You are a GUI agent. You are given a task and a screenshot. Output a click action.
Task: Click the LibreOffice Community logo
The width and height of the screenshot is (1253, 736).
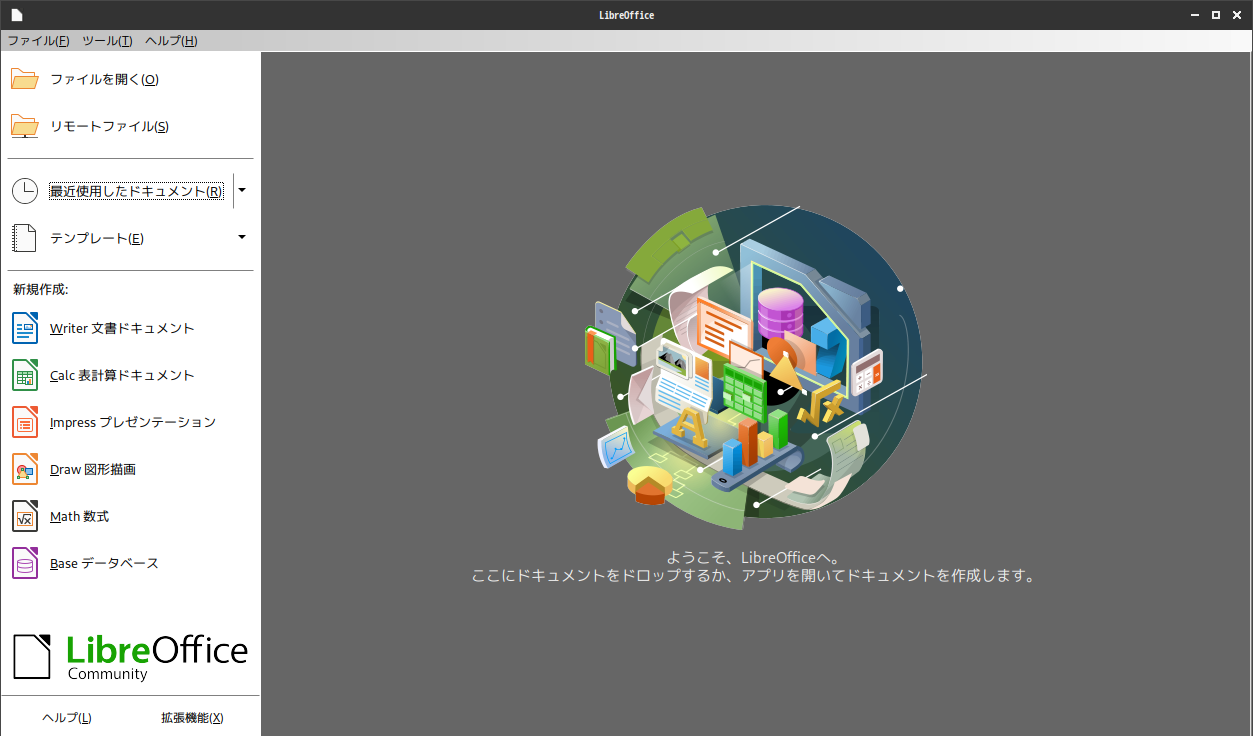pyautogui.click(x=130, y=657)
